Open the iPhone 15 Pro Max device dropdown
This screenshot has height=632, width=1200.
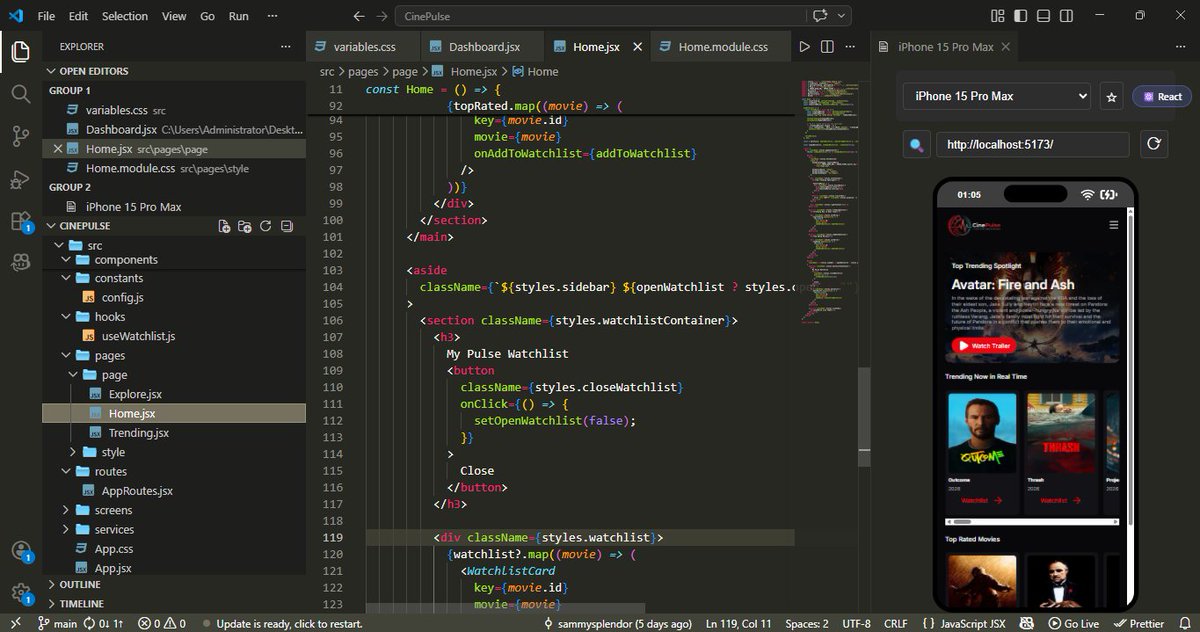996,96
